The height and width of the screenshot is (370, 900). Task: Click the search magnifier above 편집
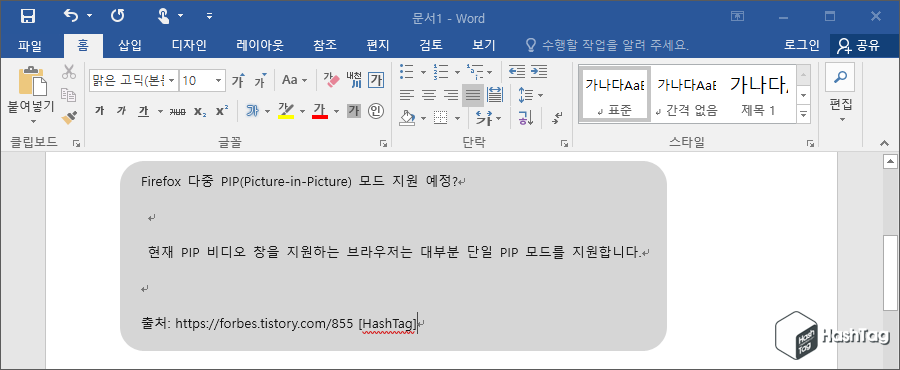pyautogui.click(x=840, y=77)
